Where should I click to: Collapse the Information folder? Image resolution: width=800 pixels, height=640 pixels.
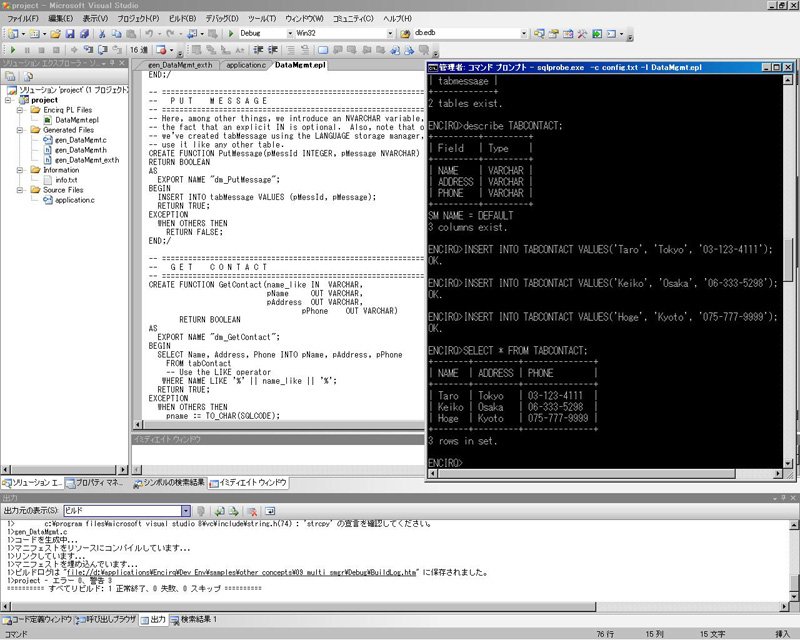(x=20, y=170)
